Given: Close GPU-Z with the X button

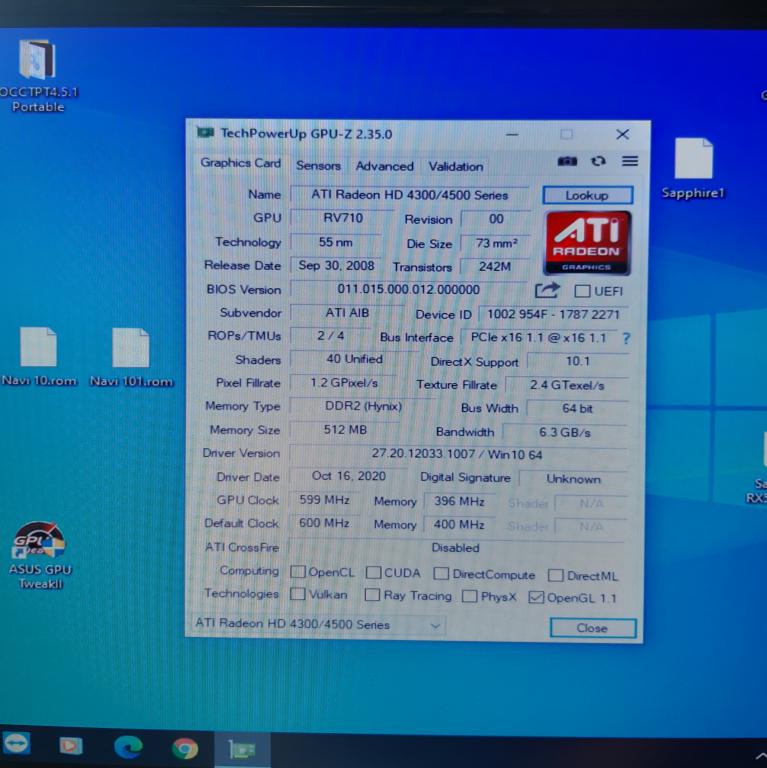Looking at the screenshot, I should 623,134.
